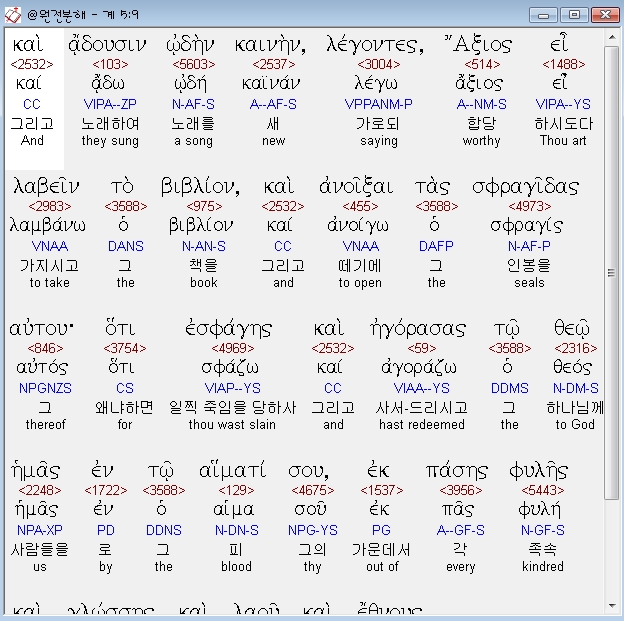
Task: Click Strong's number <3754>
Action: 125,348
